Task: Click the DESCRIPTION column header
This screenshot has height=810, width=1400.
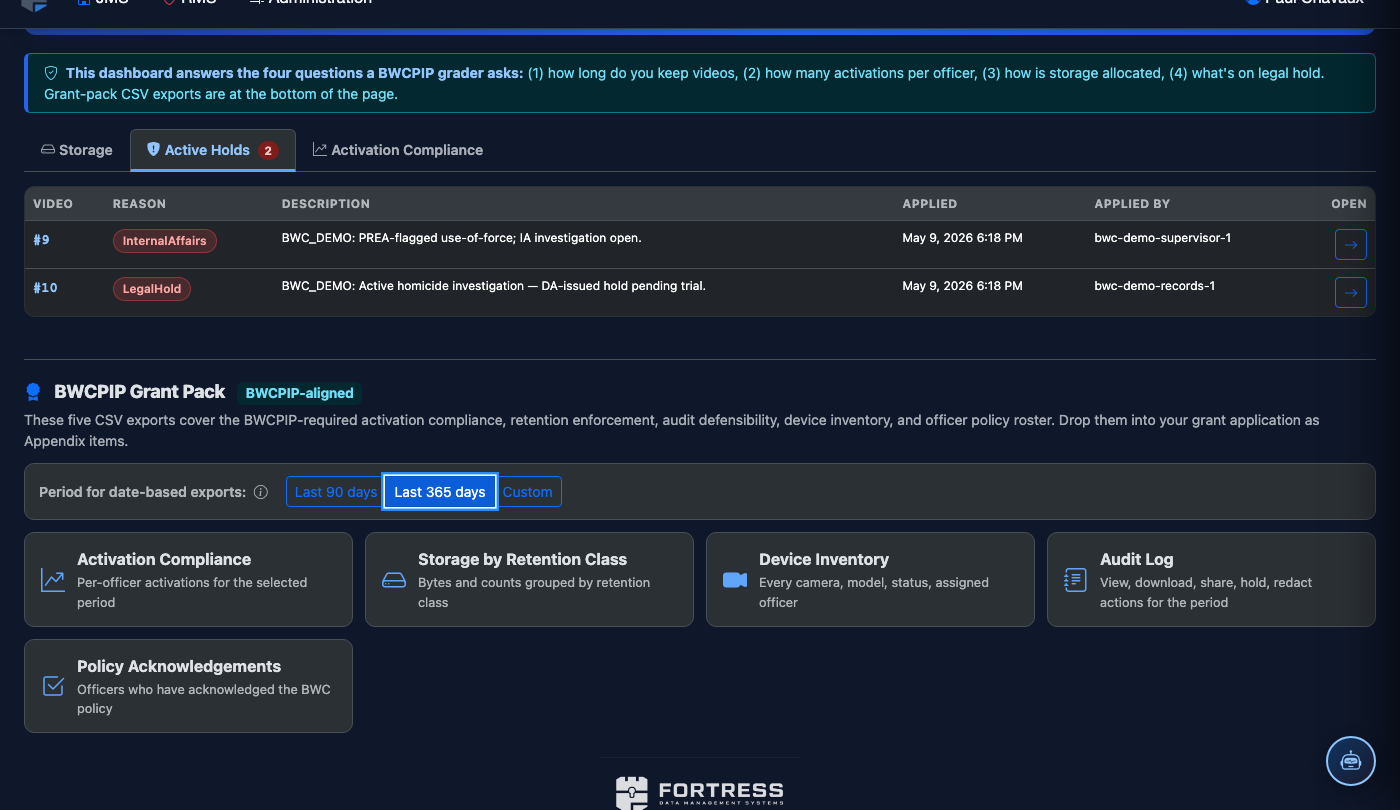Action: 326,204
